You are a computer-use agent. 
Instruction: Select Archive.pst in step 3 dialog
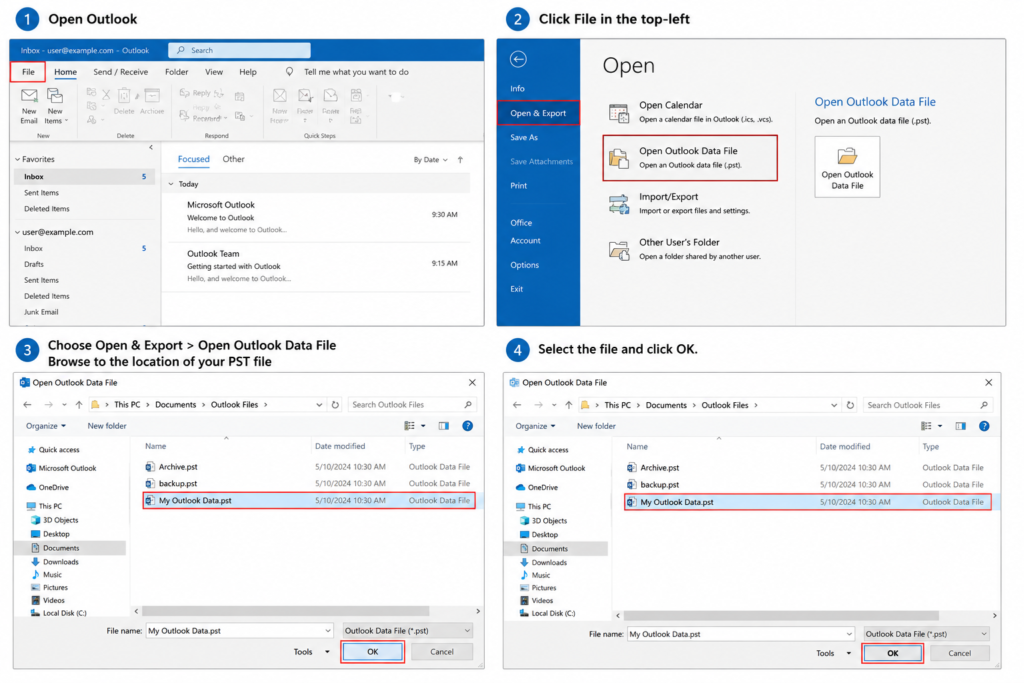click(x=309, y=467)
